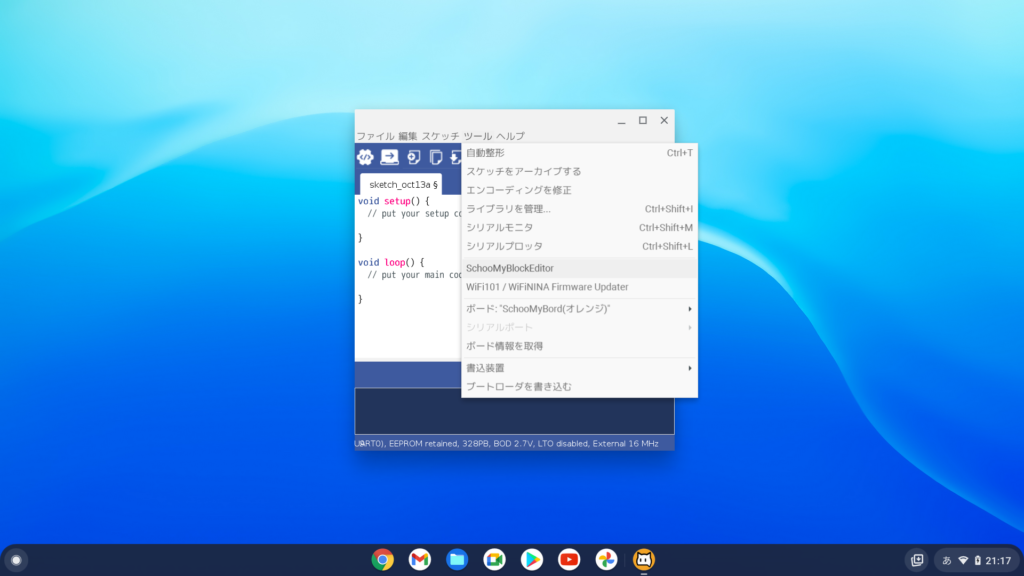Viewport: 1024px width, 576px height.
Task: Open ライブラリを管理...
Action: point(579,209)
